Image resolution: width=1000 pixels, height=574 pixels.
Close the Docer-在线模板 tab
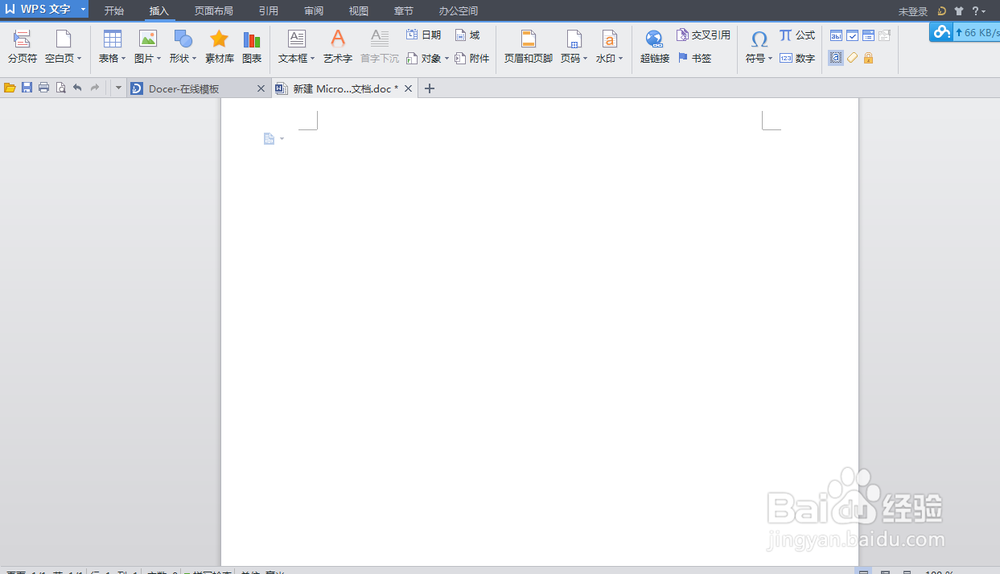click(261, 89)
